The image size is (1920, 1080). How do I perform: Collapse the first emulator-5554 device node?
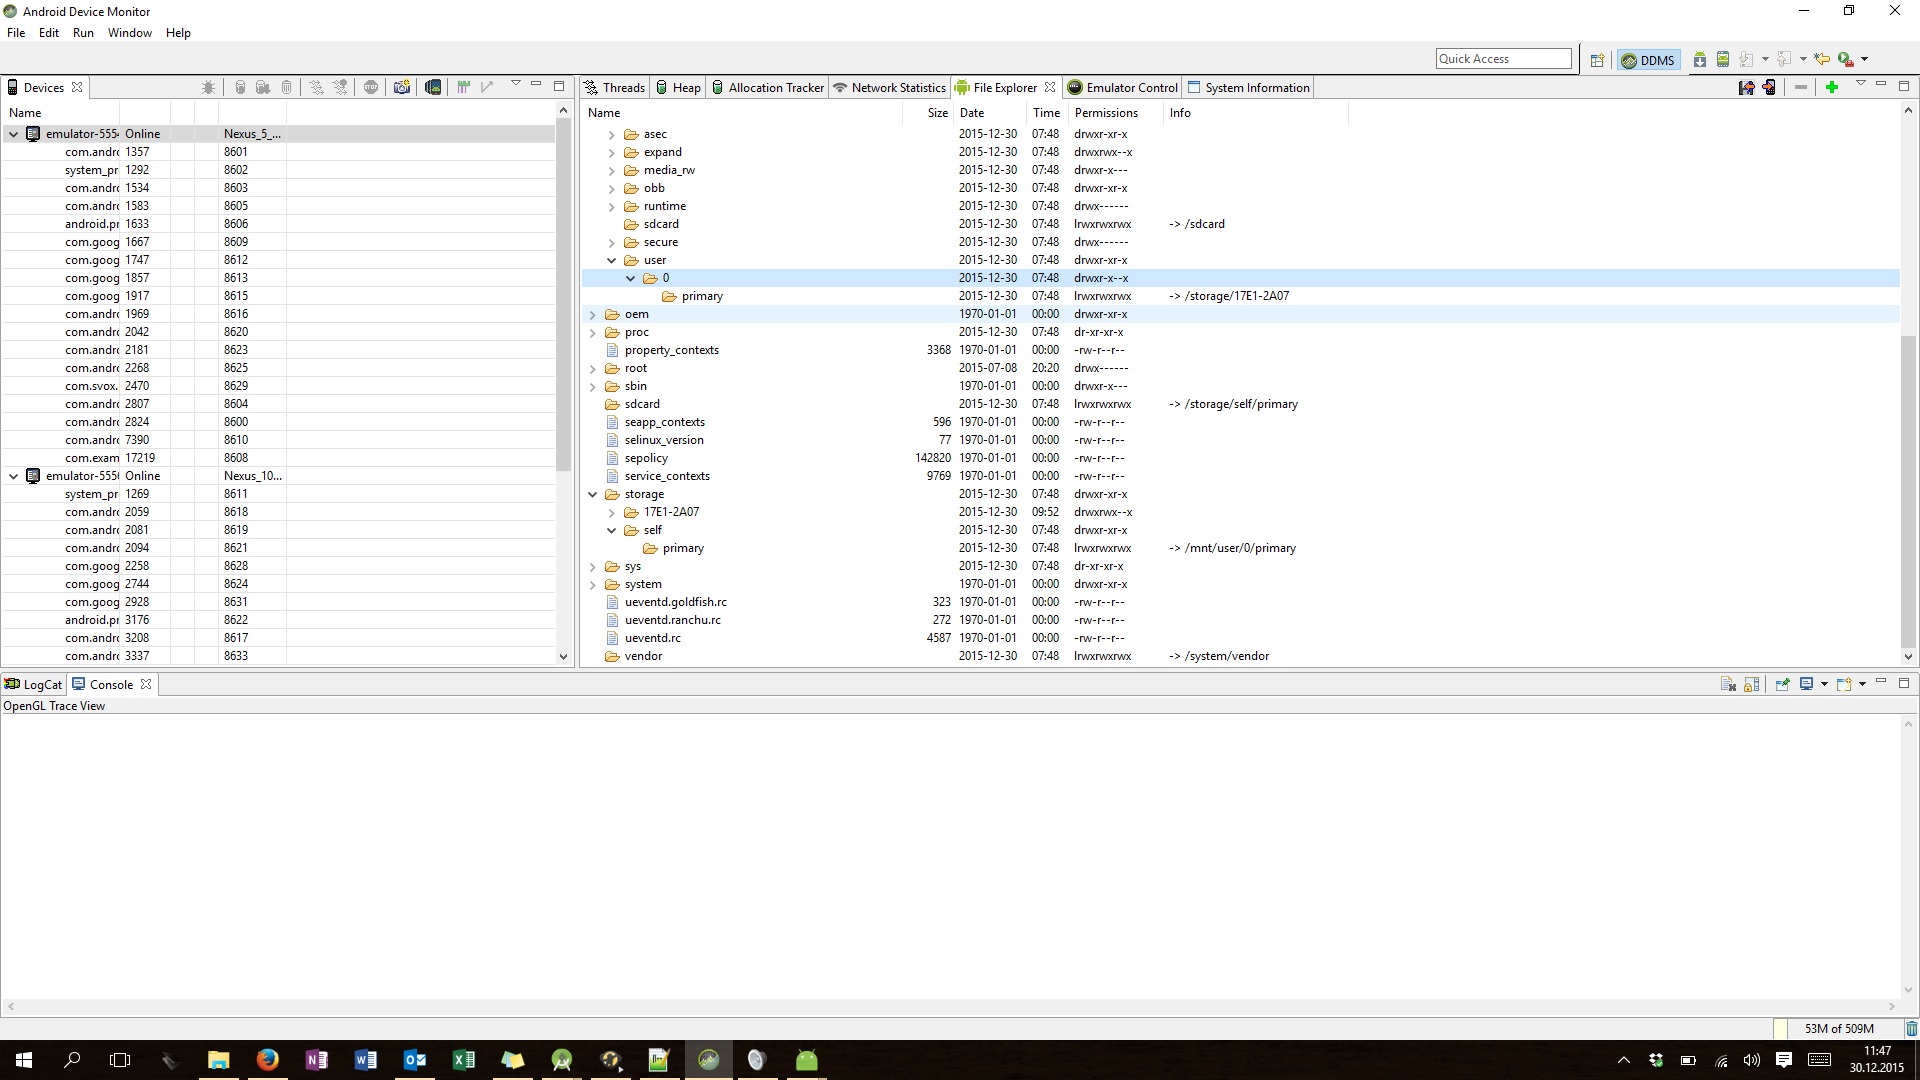14,134
